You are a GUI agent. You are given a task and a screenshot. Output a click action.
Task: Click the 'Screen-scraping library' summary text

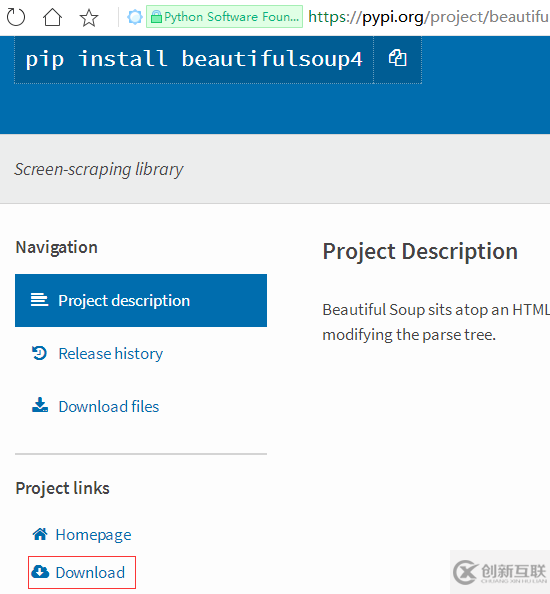(x=99, y=169)
